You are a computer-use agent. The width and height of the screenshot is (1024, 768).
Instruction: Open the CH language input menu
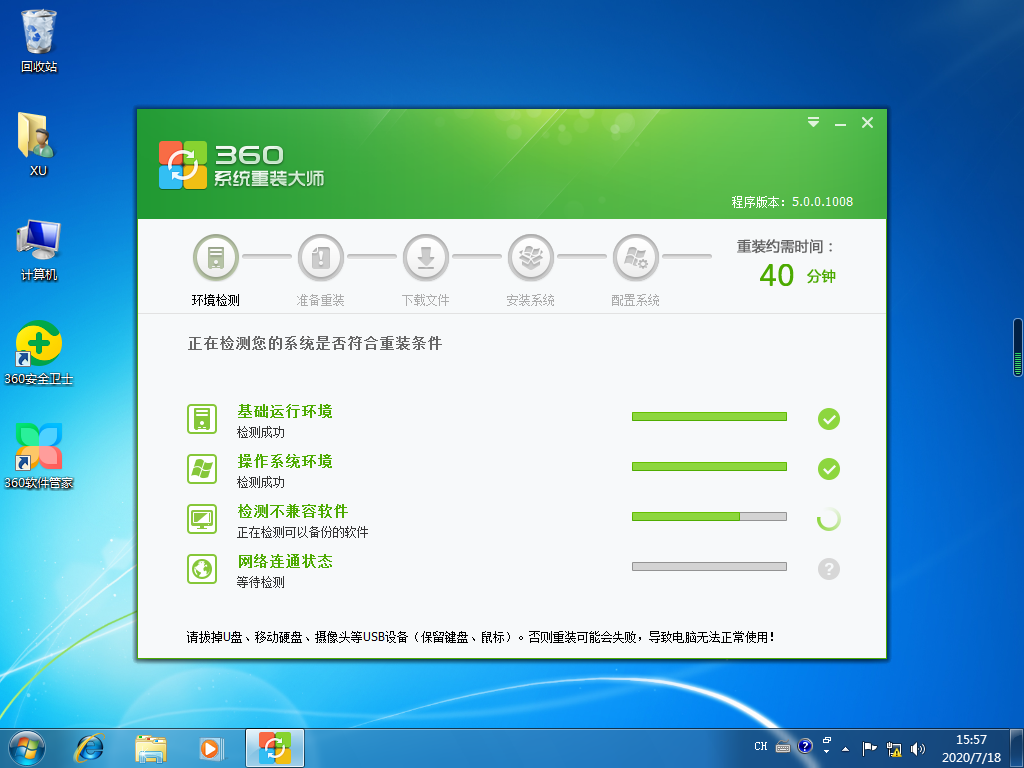pyautogui.click(x=760, y=746)
